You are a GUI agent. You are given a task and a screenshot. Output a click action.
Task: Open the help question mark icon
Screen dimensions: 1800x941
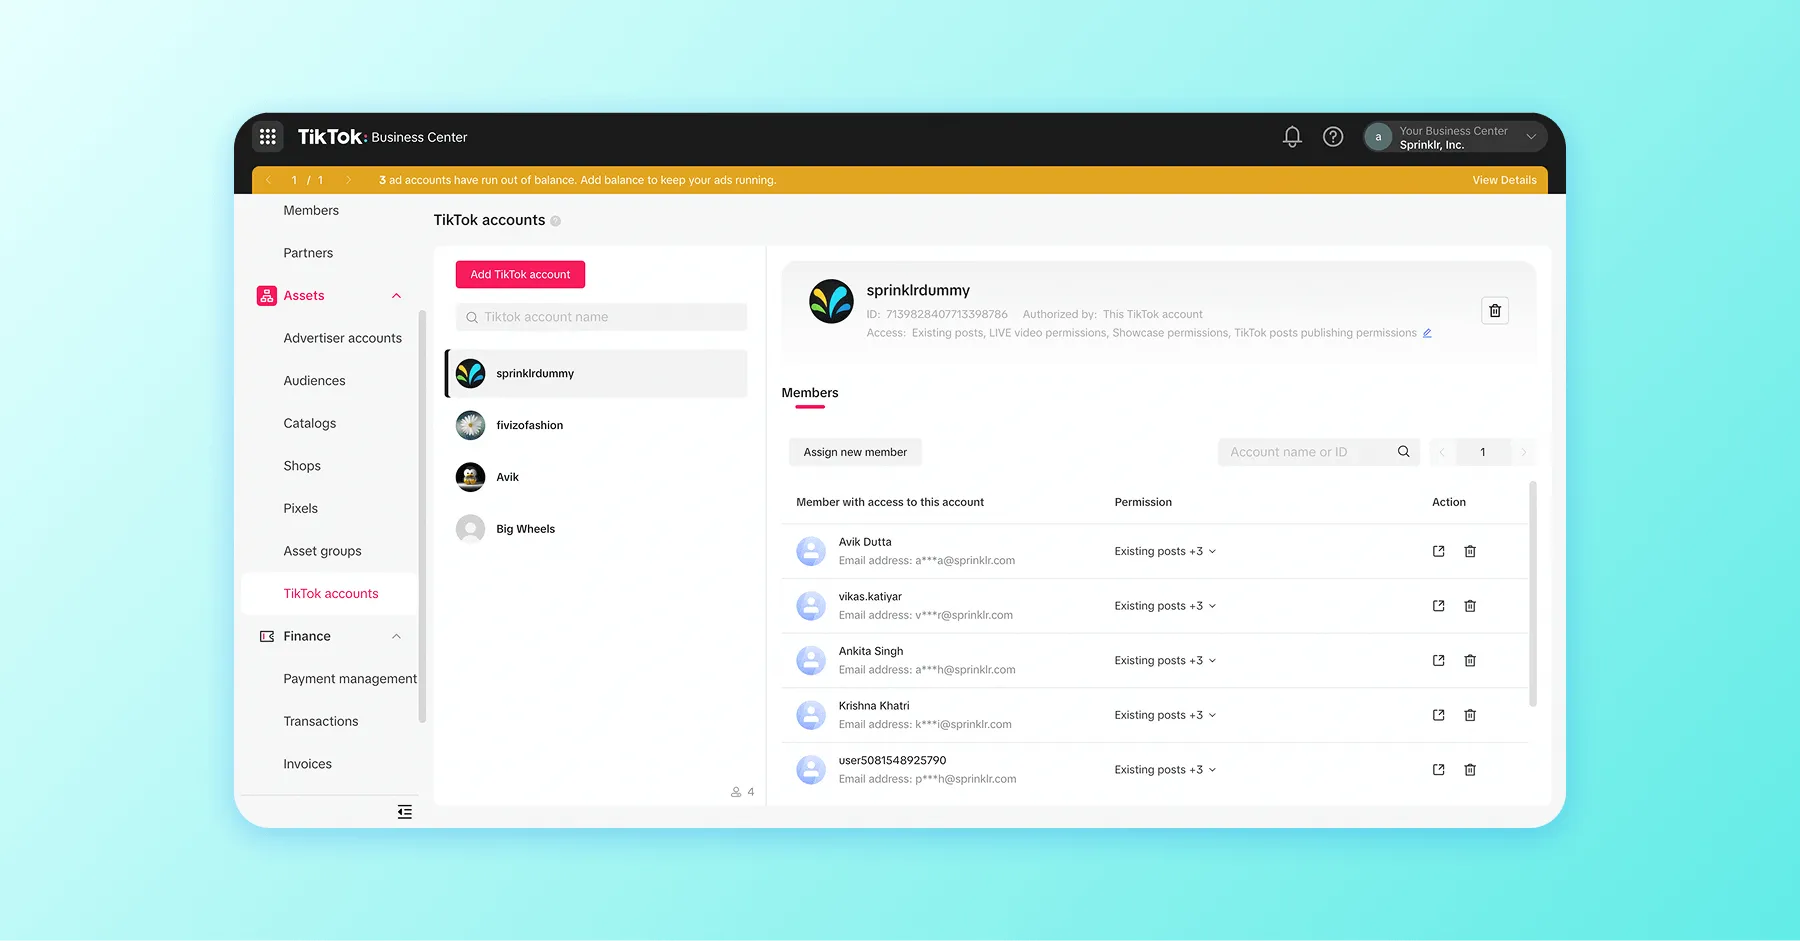[1333, 137]
